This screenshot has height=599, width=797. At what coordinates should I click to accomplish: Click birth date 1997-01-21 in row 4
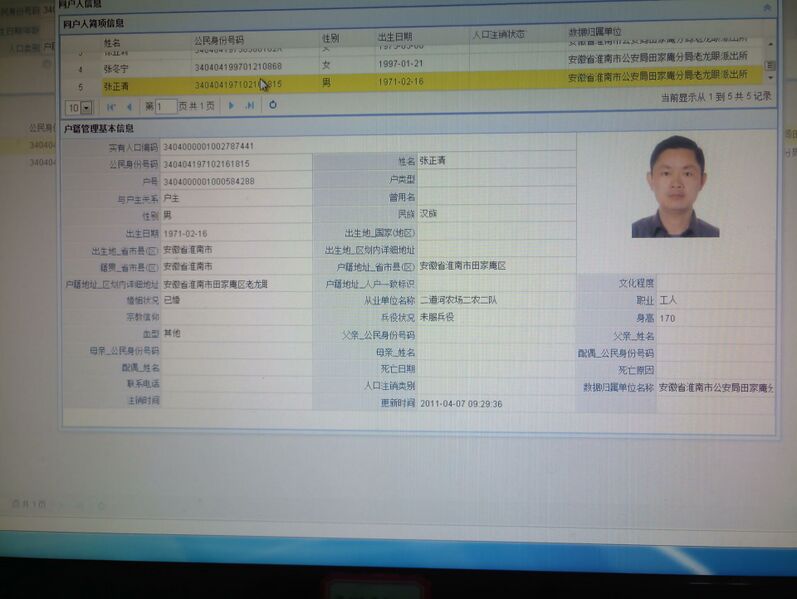401,64
